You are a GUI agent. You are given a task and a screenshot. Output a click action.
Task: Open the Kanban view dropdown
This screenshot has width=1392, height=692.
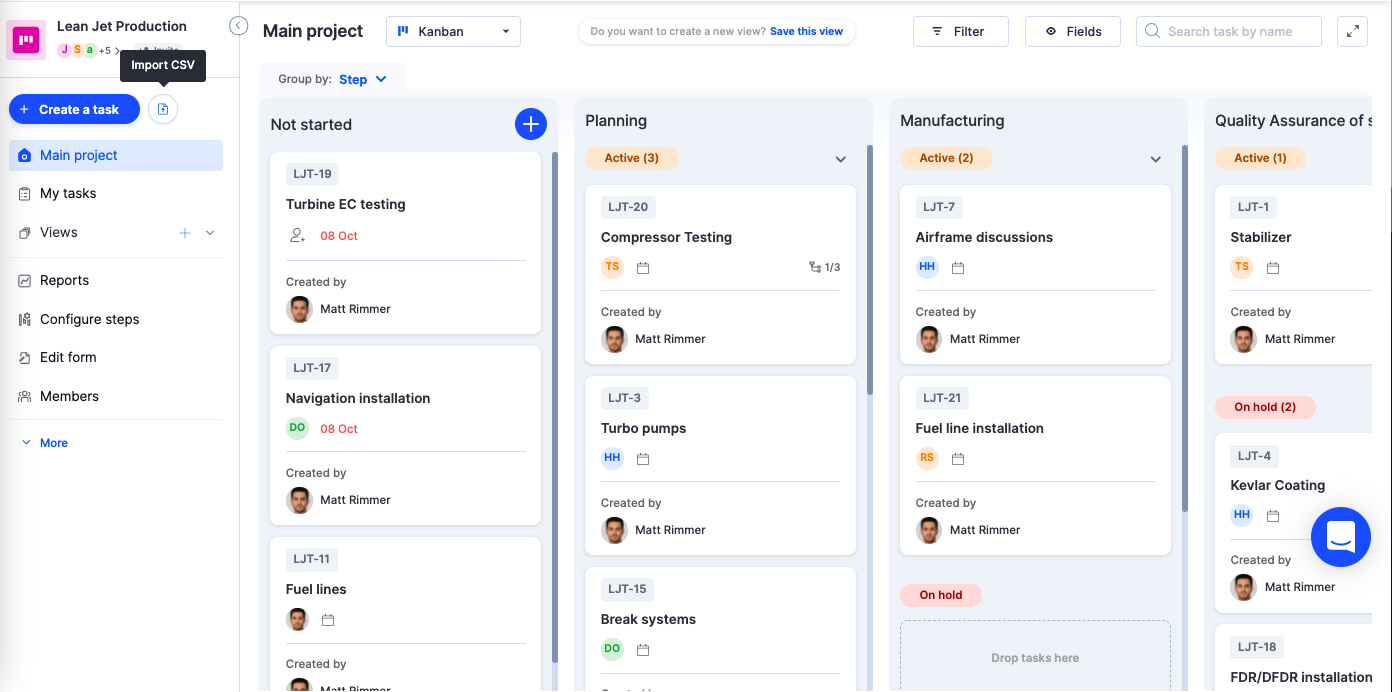[453, 31]
